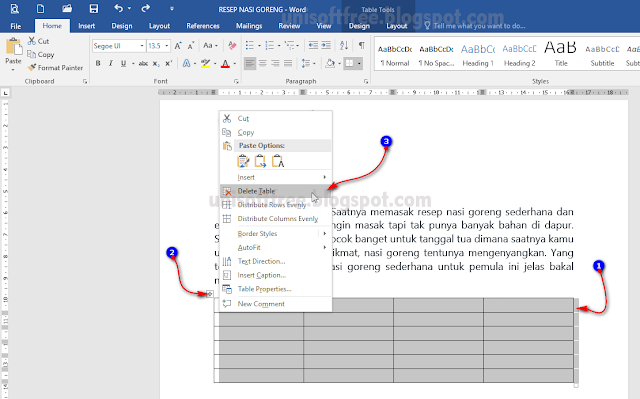Create a new blank document icon
The image size is (640, 399).
pos(40,9)
